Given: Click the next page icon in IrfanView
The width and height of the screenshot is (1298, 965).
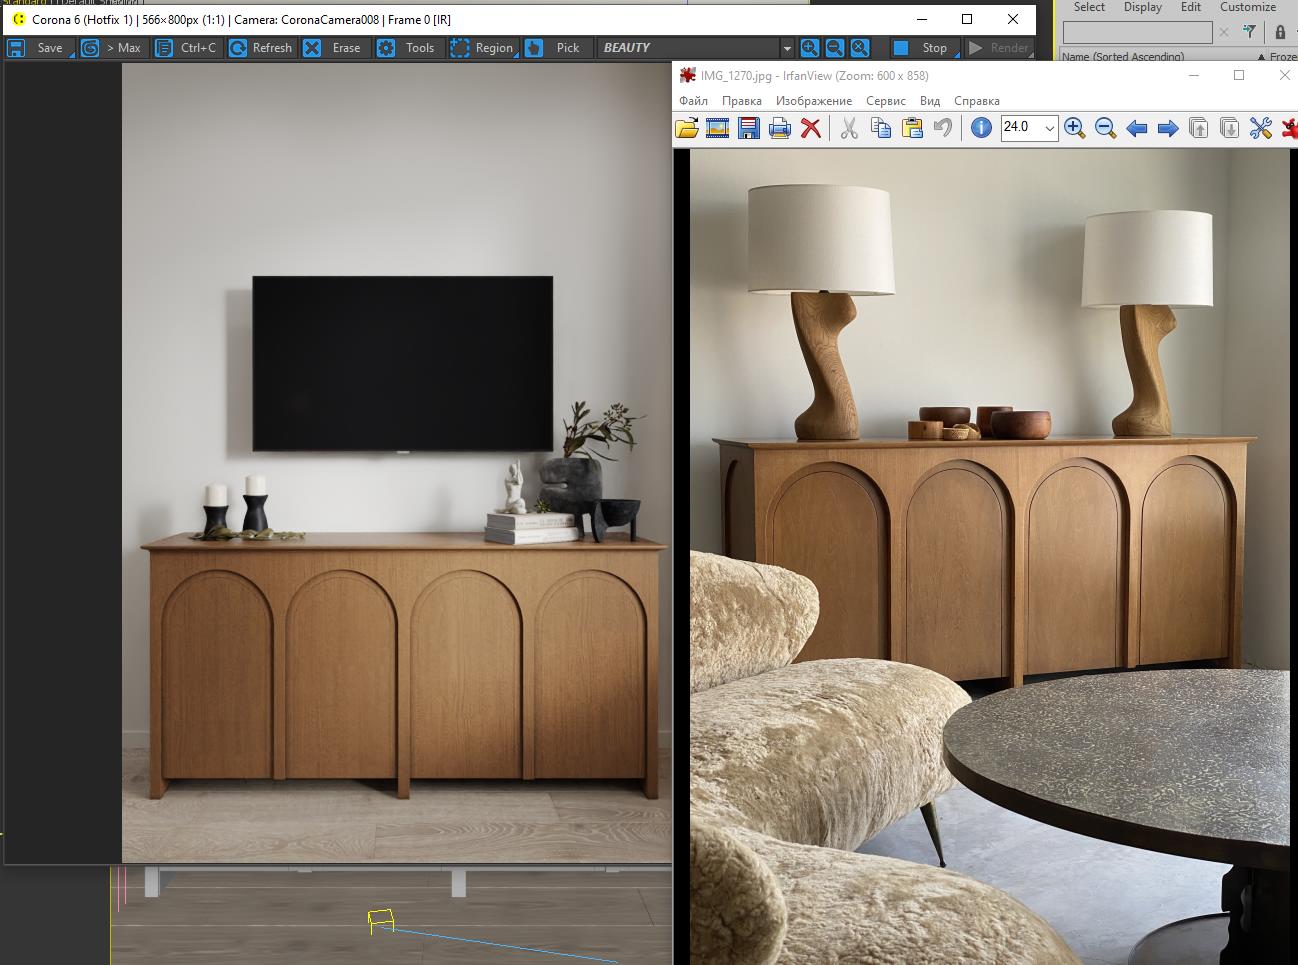Looking at the screenshot, I should (x=1230, y=128).
